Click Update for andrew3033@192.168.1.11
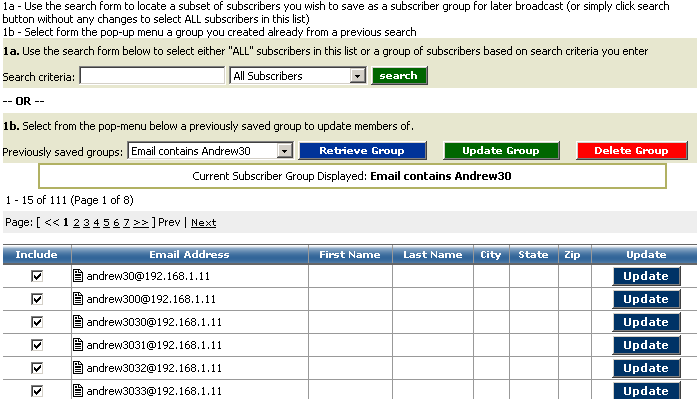The width and height of the screenshot is (697, 399). pyautogui.click(x=646, y=391)
